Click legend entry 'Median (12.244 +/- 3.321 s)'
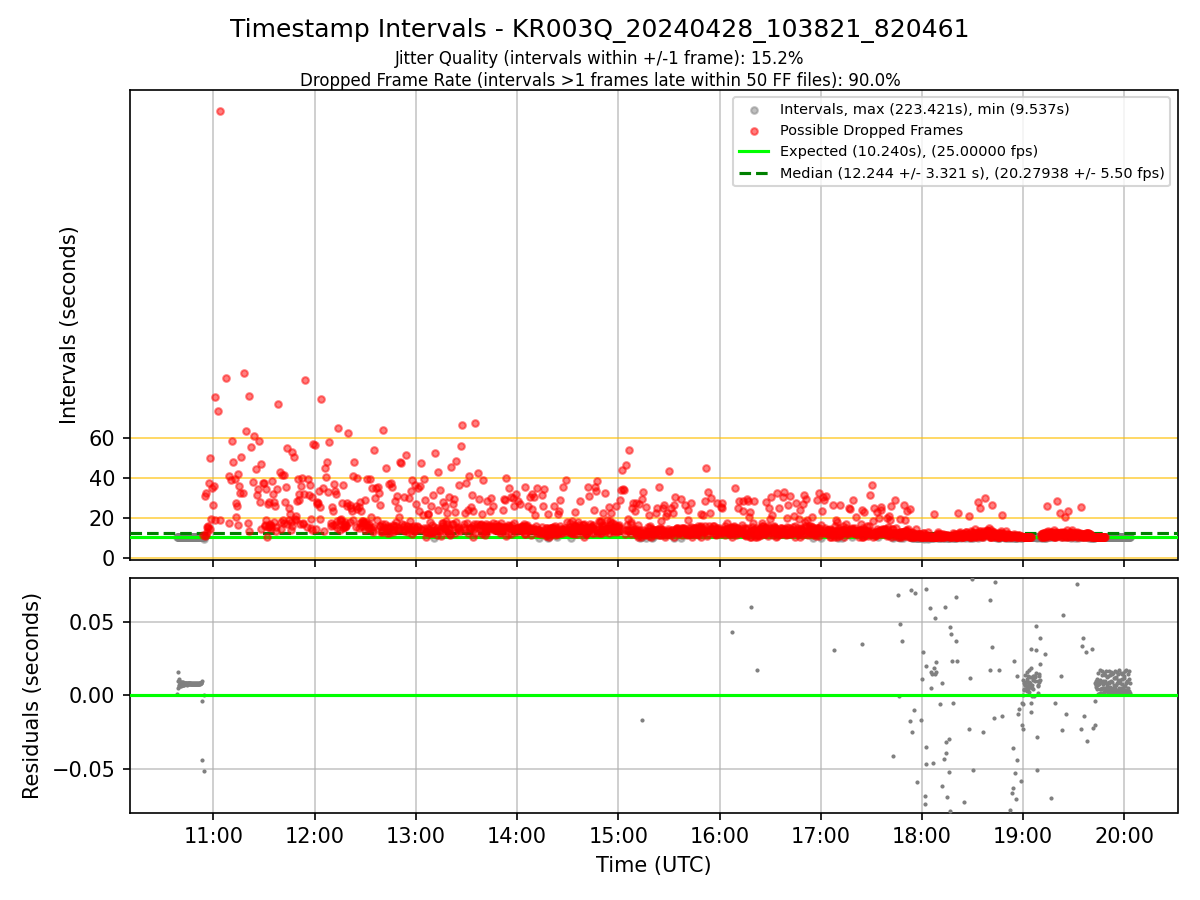The image size is (1200, 900). (x=972, y=173)
